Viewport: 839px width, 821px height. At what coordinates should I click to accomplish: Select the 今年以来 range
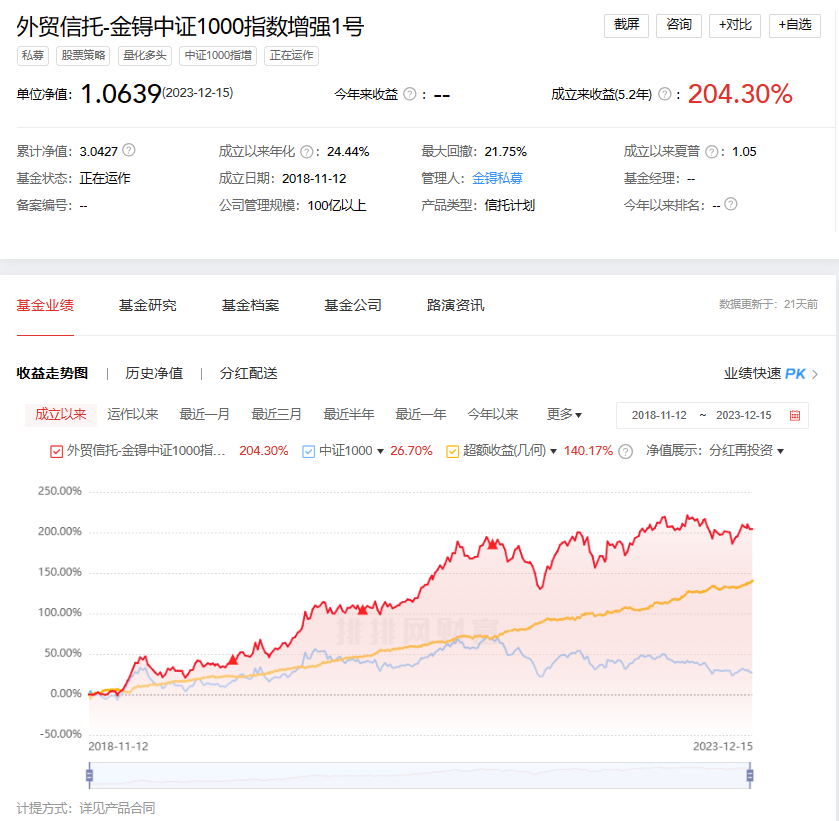[x=493, y=414]
